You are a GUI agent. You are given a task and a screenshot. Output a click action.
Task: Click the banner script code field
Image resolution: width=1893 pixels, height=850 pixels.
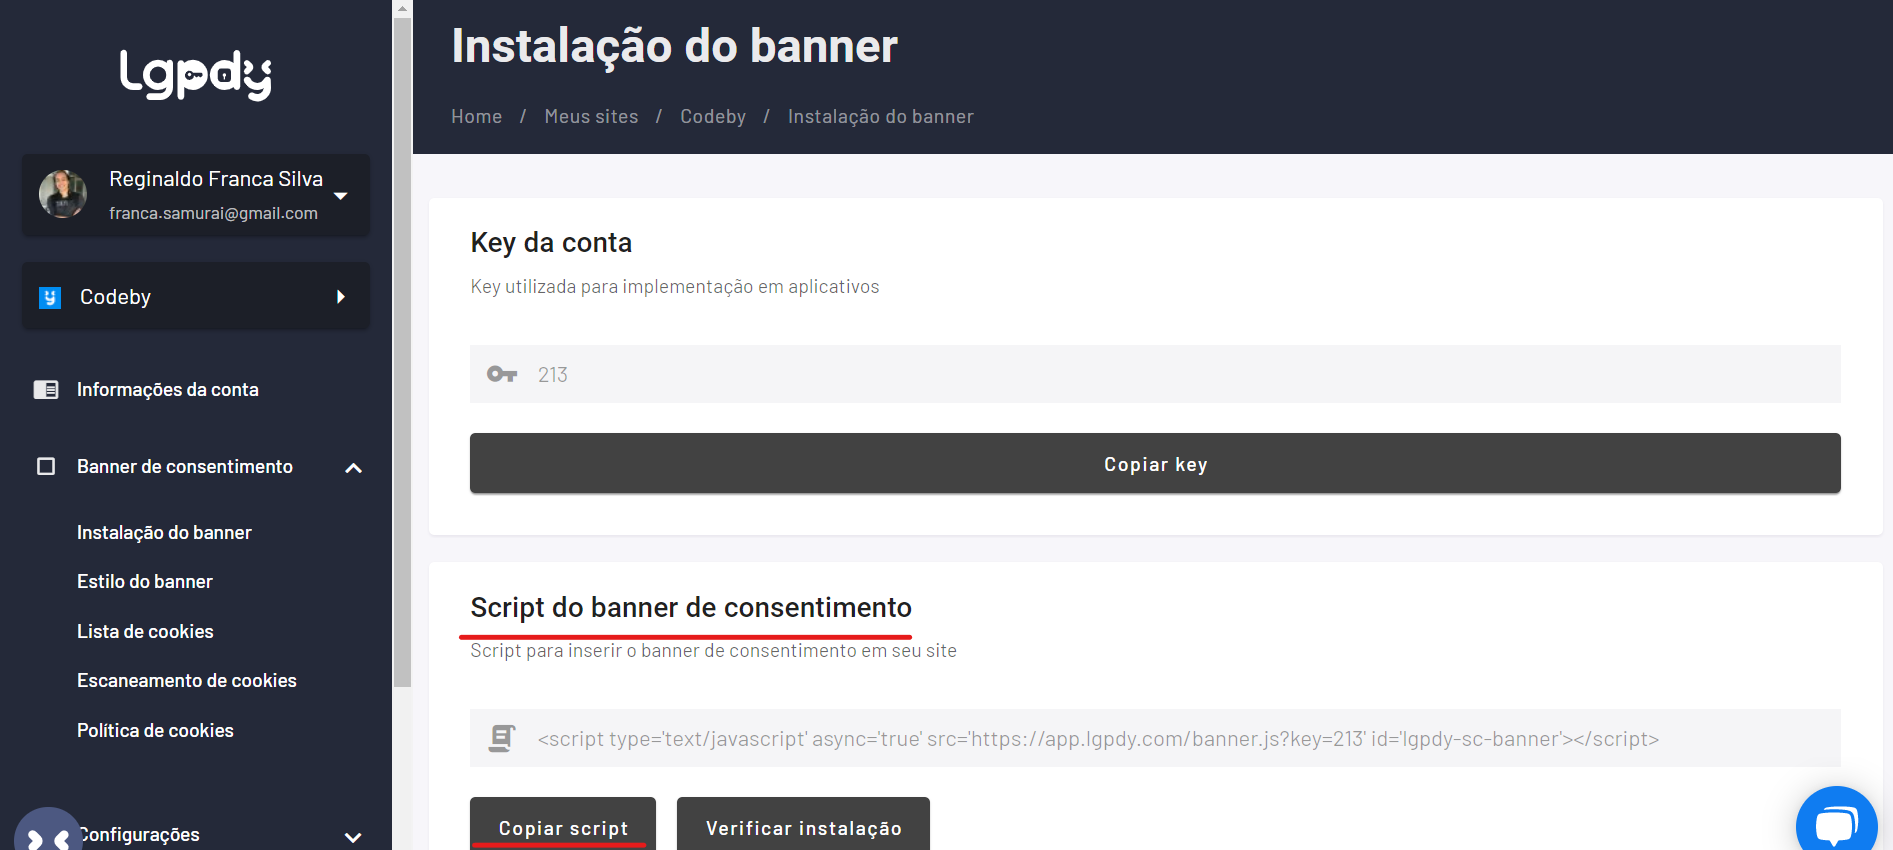1155,738
